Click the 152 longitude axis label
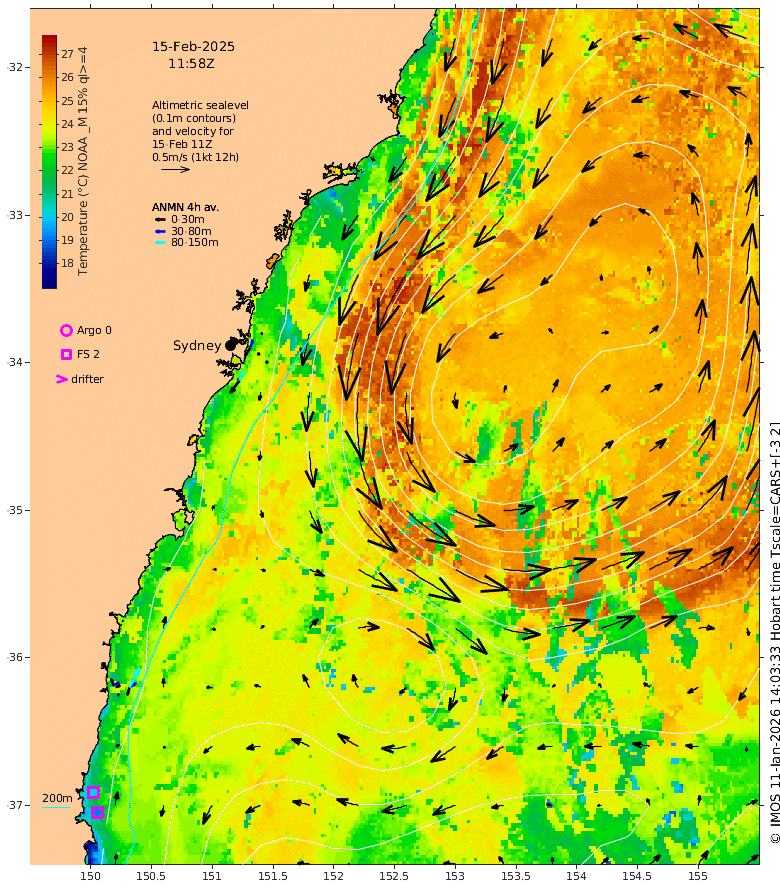The width and height of the screenshot is (780, 890). coord(333,876)
